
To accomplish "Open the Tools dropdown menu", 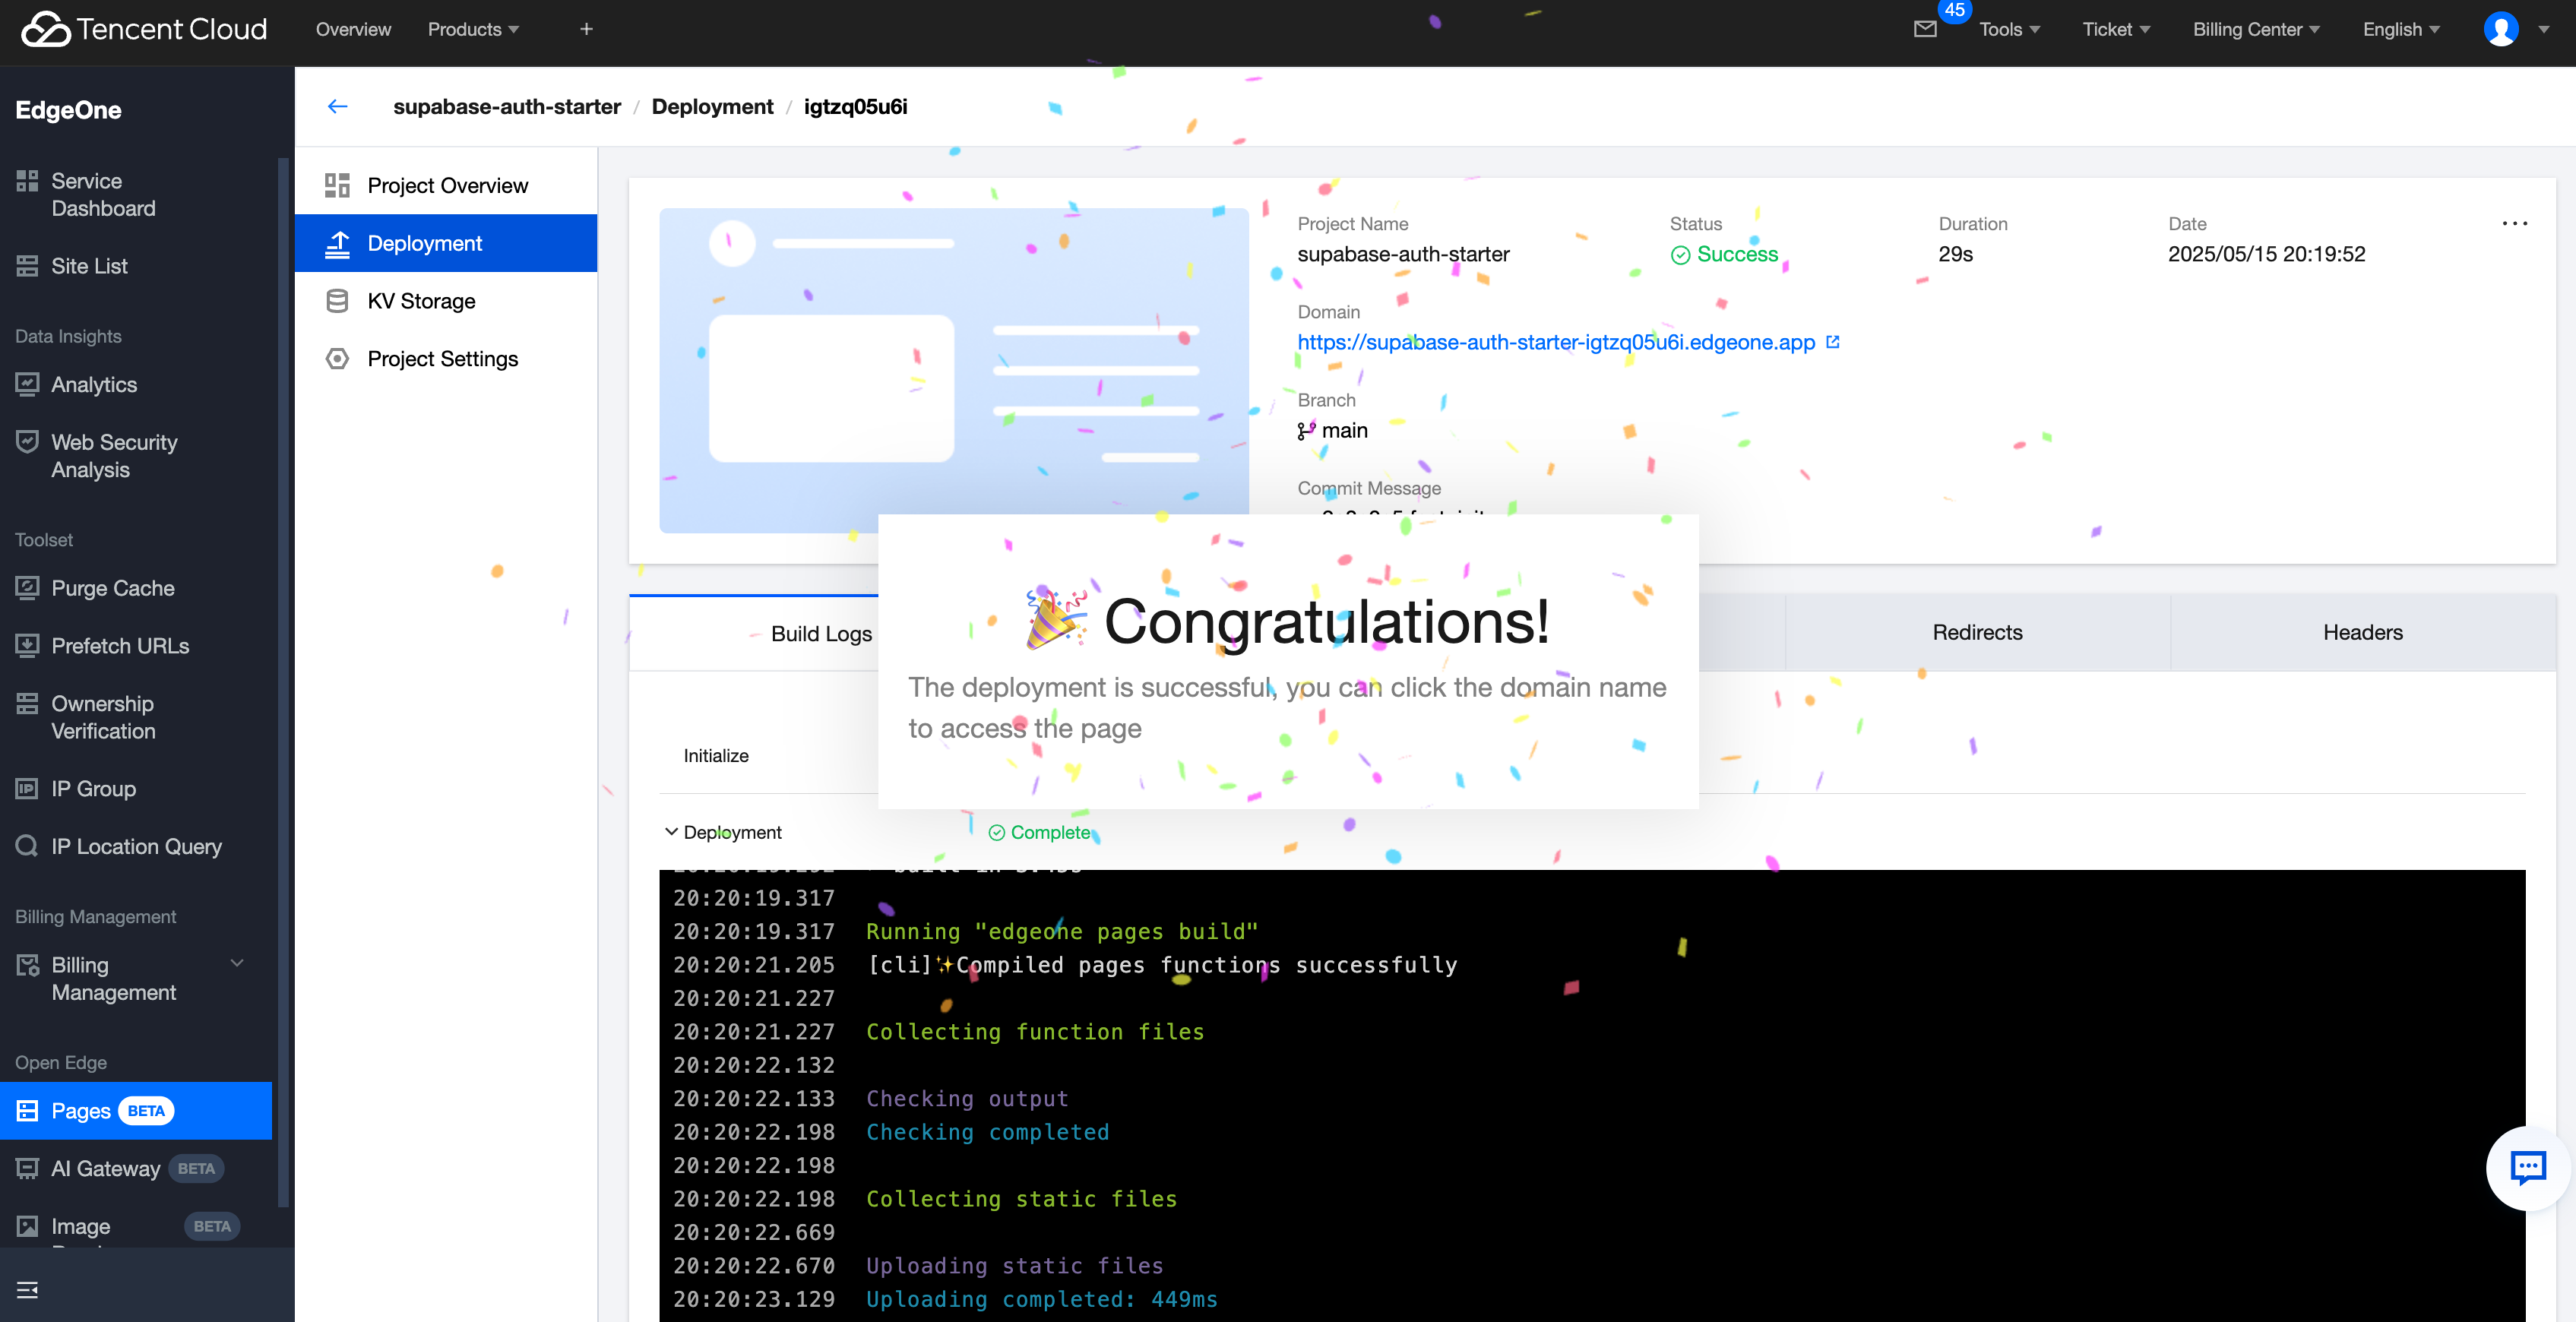I will click(x=2009, y=29).
